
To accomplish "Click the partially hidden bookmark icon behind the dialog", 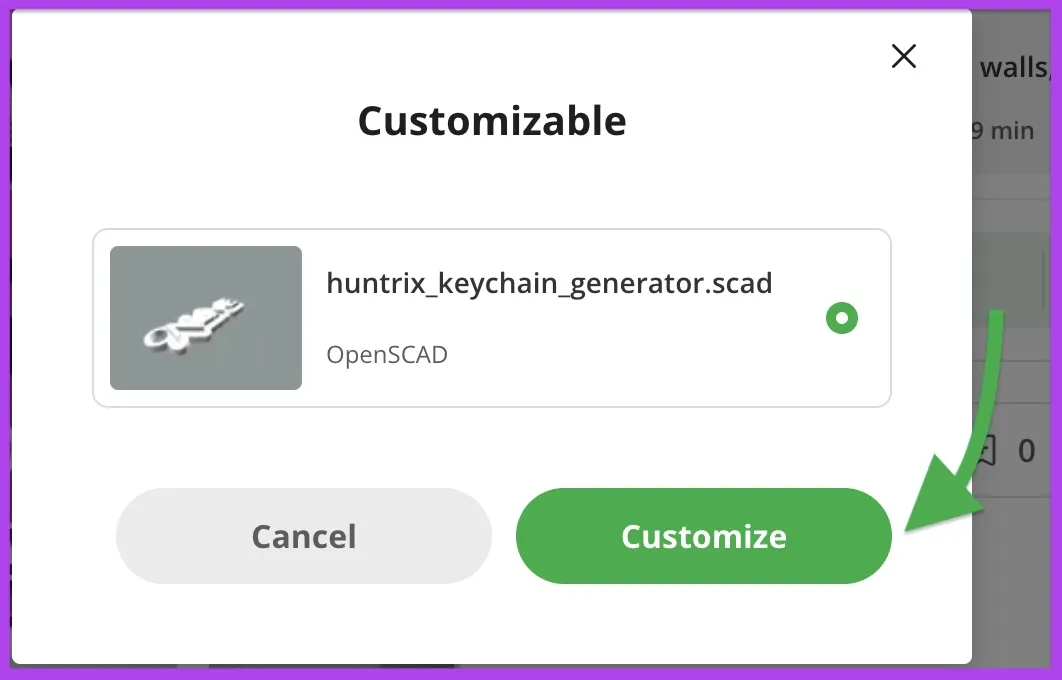I will (984, 450).
